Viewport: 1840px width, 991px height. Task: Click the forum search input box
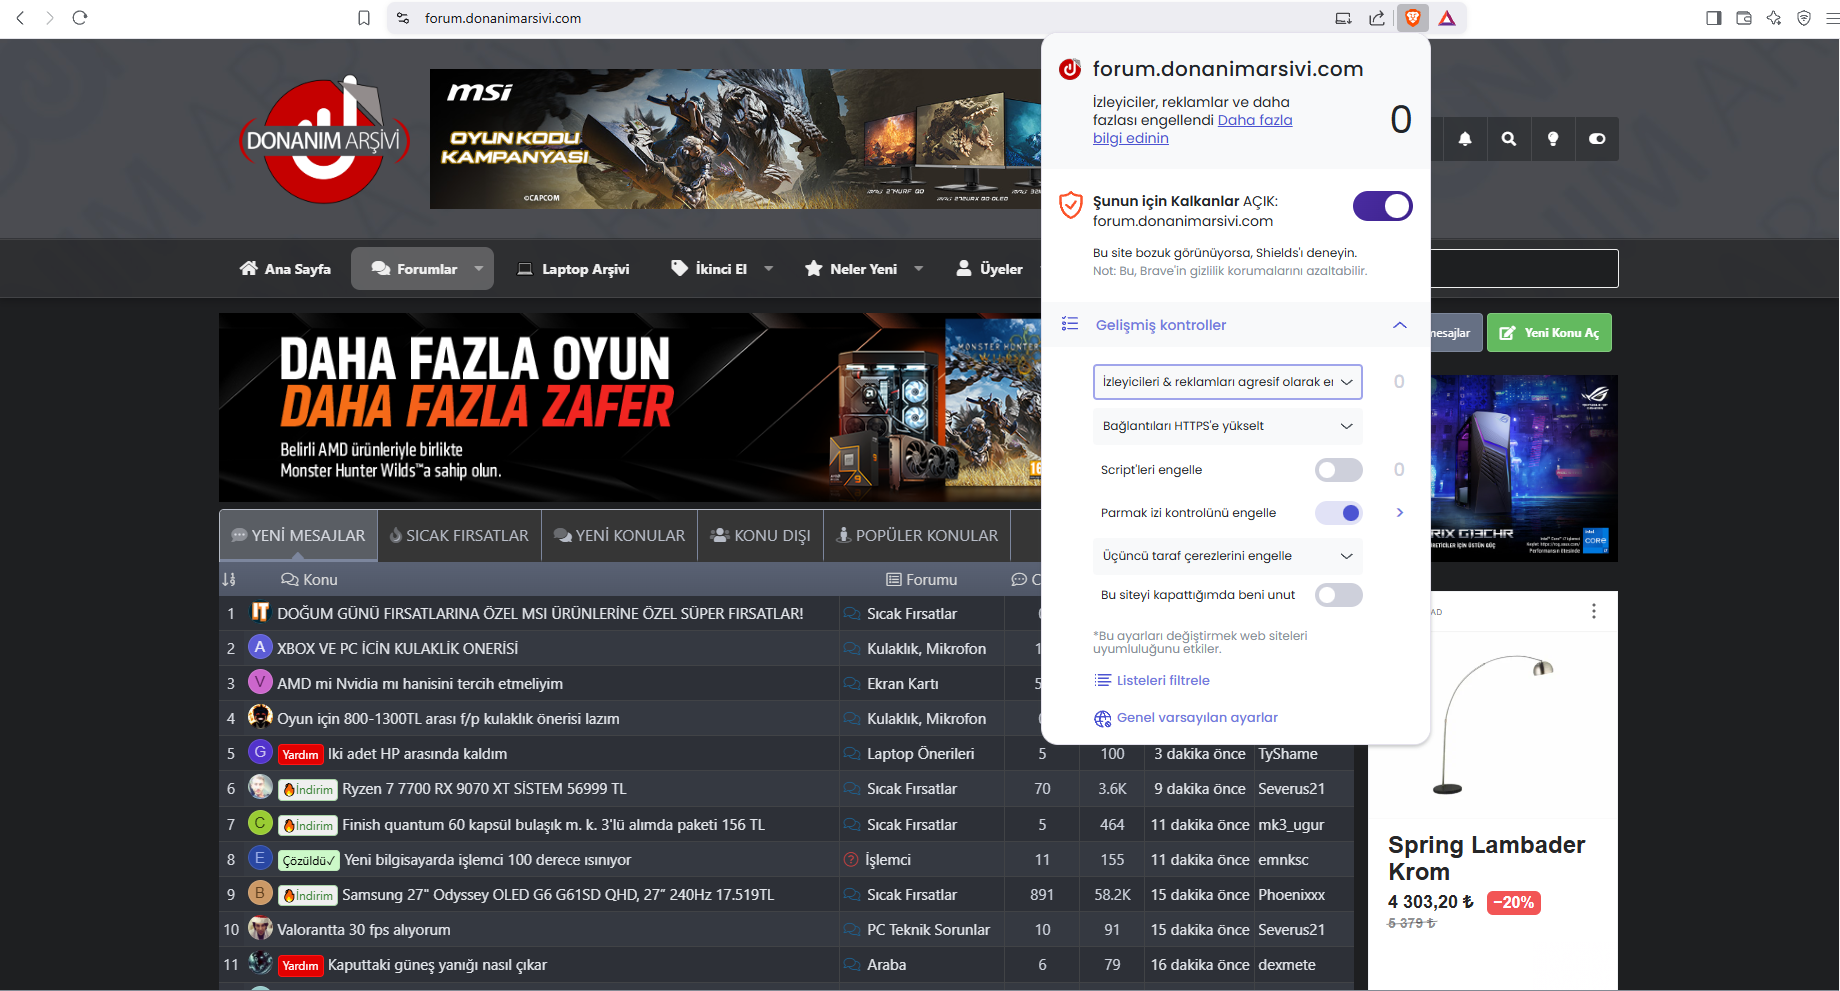tap(1524, 268)
